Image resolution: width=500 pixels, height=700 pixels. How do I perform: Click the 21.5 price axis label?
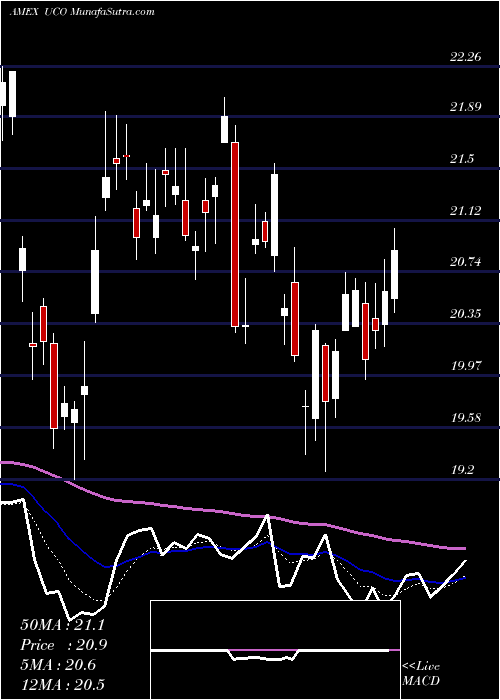461,159
